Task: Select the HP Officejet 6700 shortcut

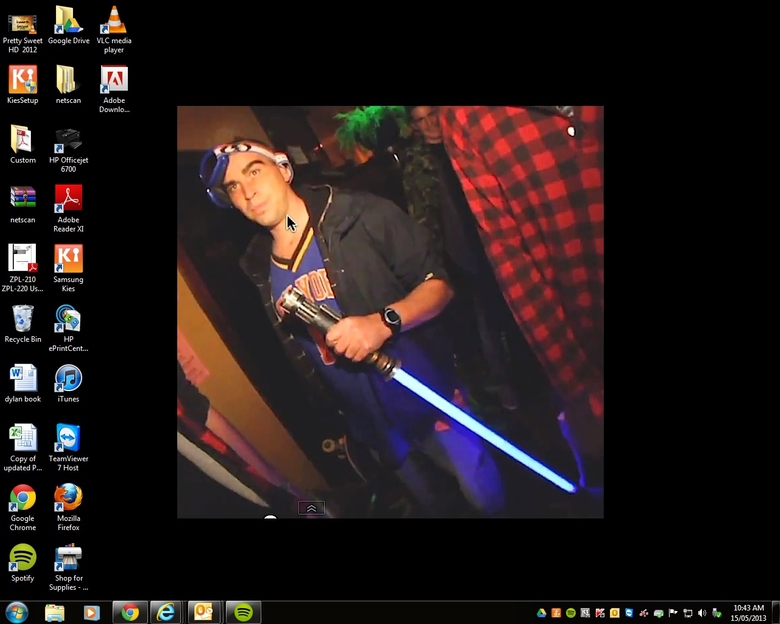Action: pyautogui.click(x=68, y=149)
